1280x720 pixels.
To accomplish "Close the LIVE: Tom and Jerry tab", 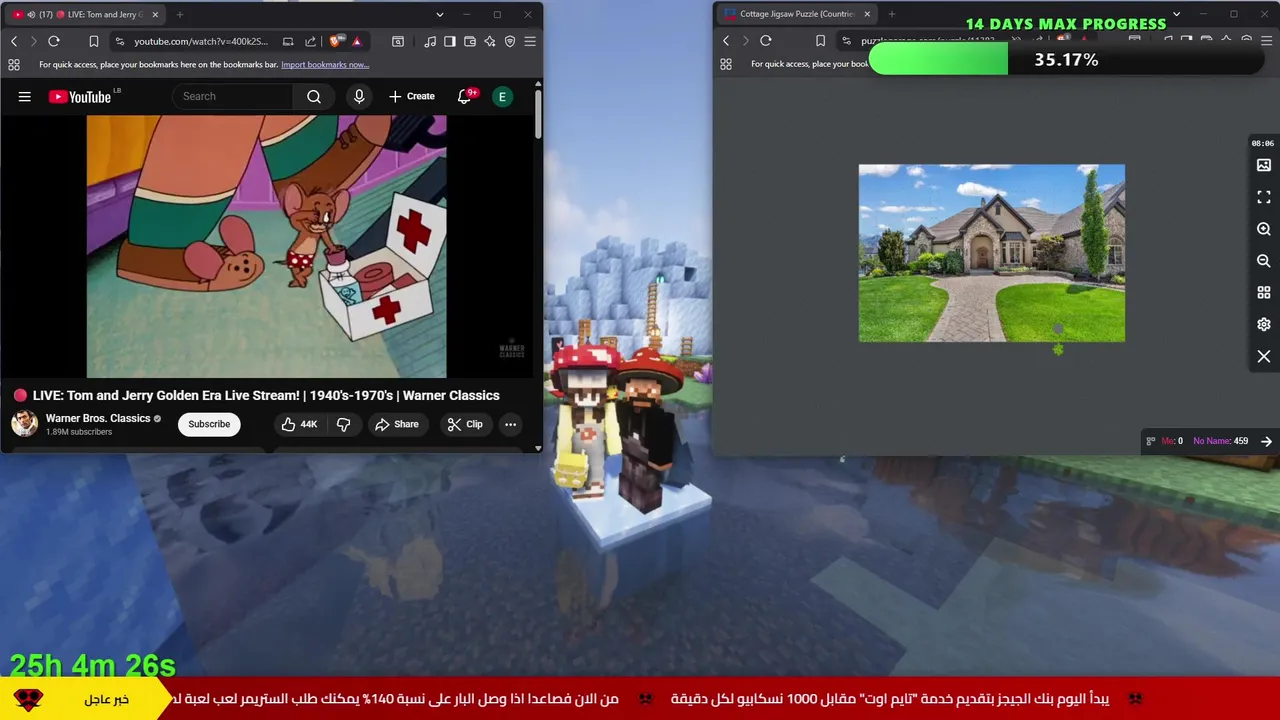I will (155, 14).
